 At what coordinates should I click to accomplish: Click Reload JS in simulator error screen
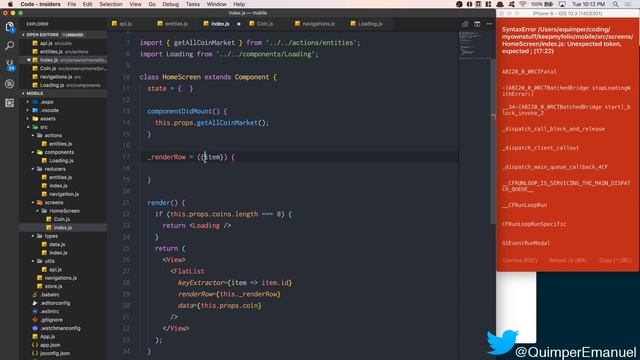coord(567,260)
